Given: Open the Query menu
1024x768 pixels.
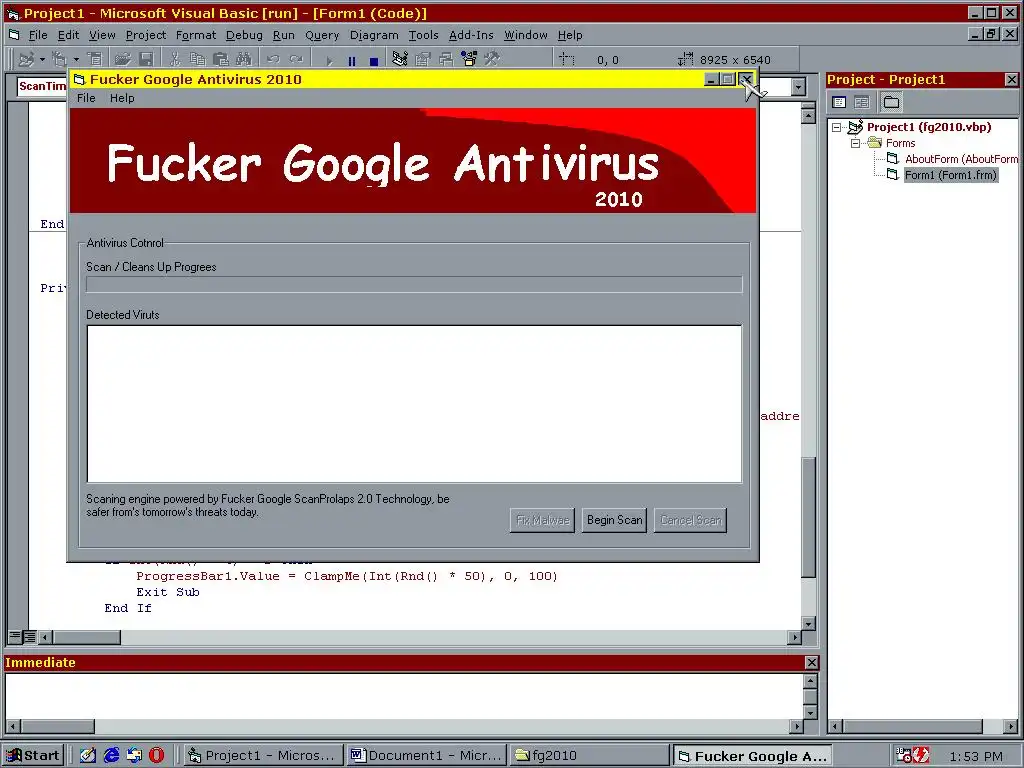Looking at the screenshot, I should [322, 35].
